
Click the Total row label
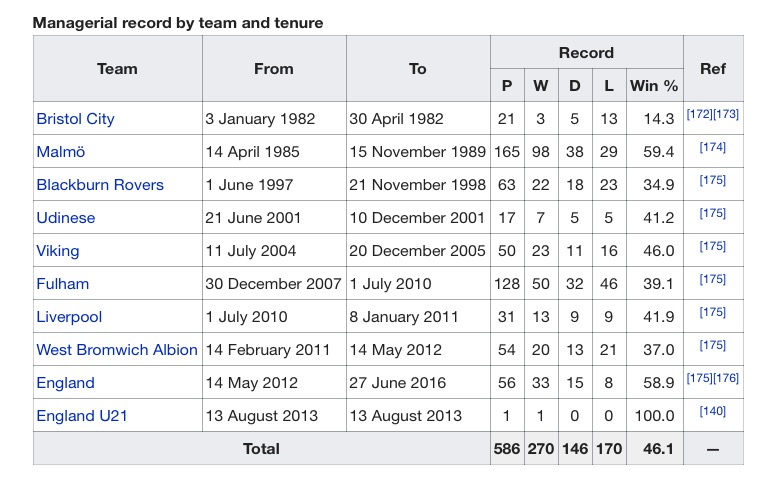click(261, 449)
